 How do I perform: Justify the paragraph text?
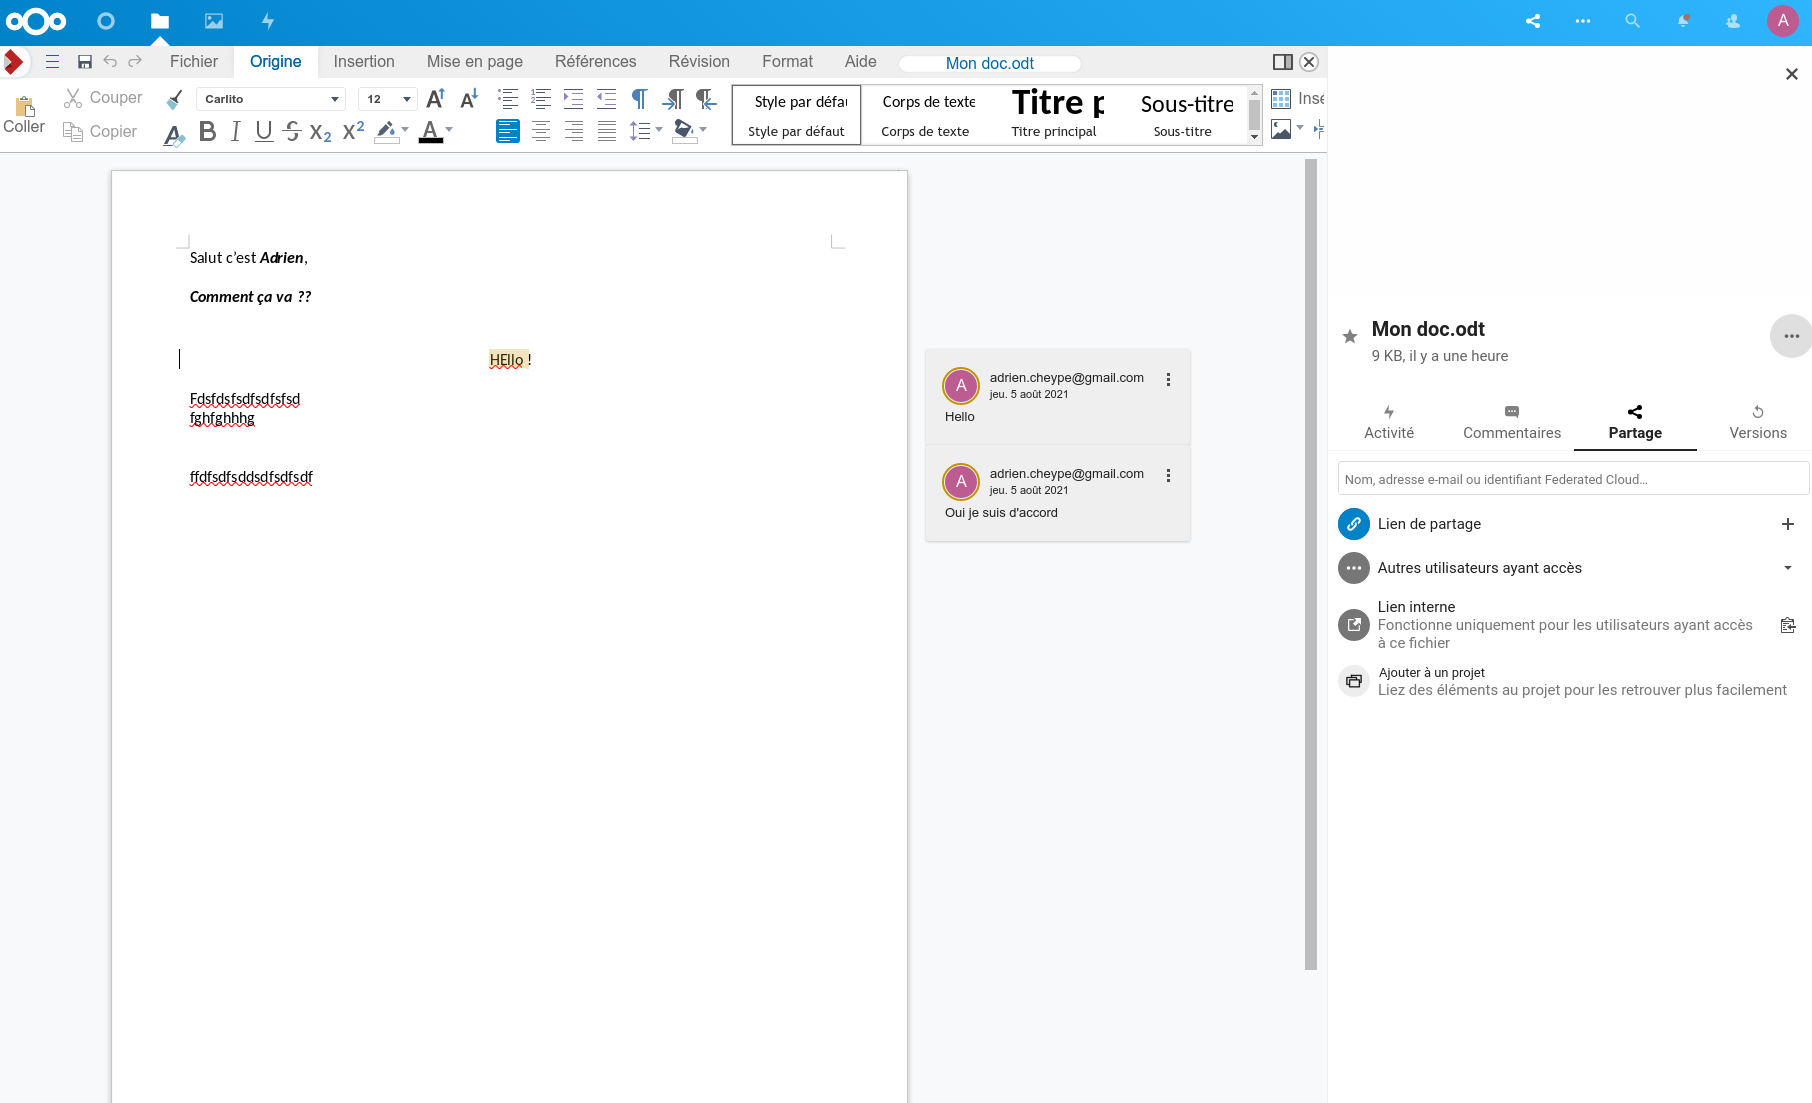coord(607,131)
